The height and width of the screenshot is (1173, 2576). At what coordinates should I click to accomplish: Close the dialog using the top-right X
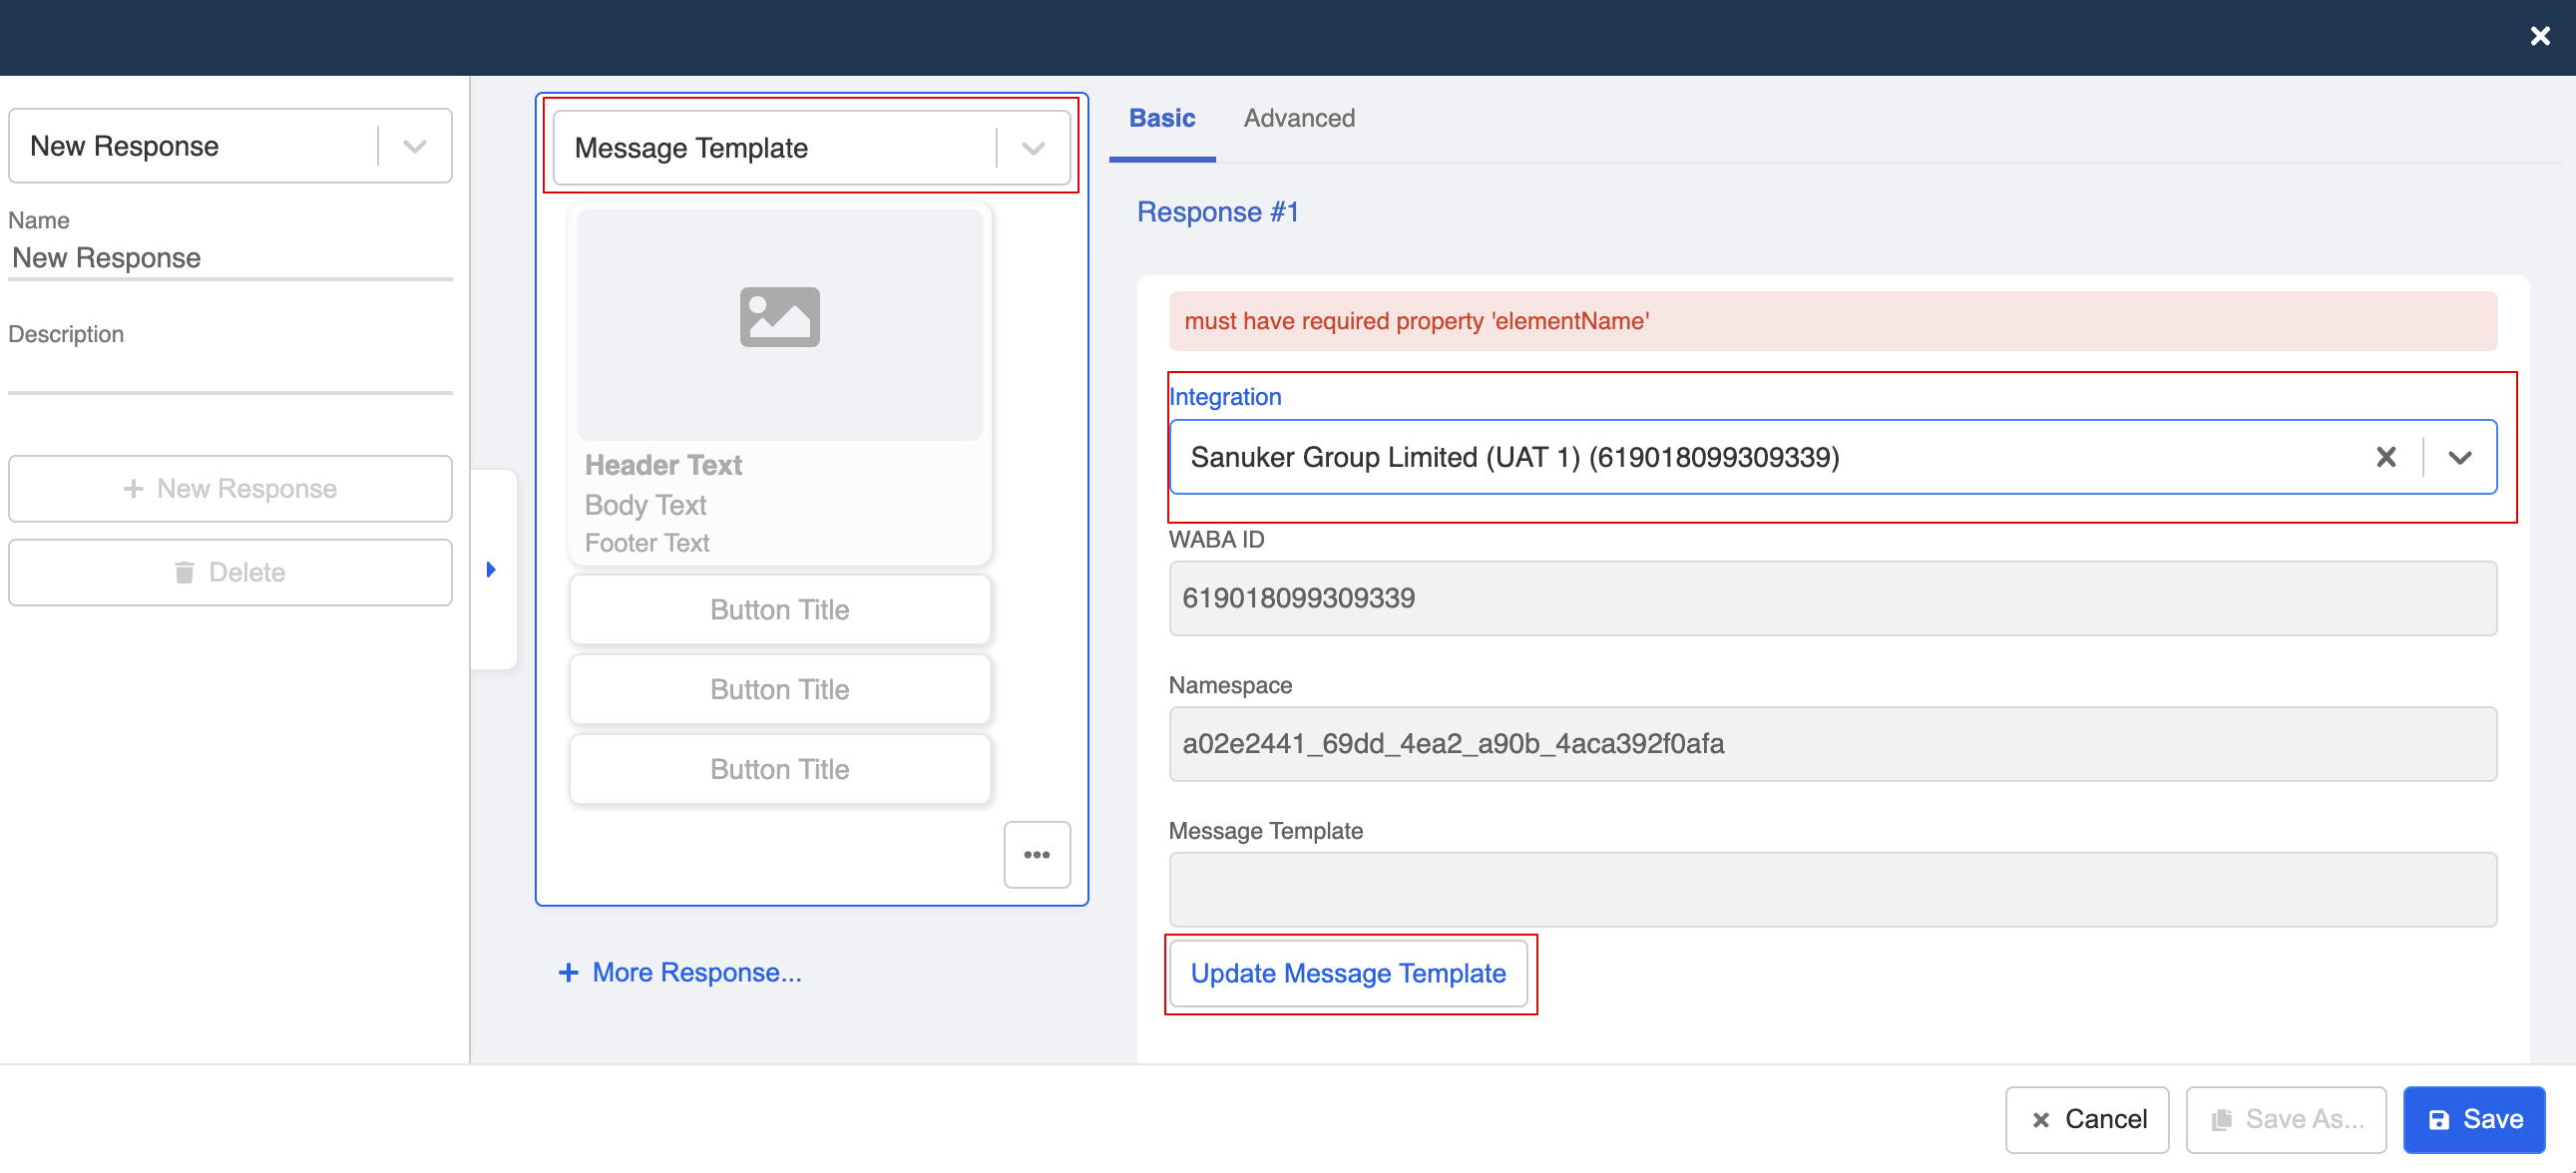click(2539, 37)
